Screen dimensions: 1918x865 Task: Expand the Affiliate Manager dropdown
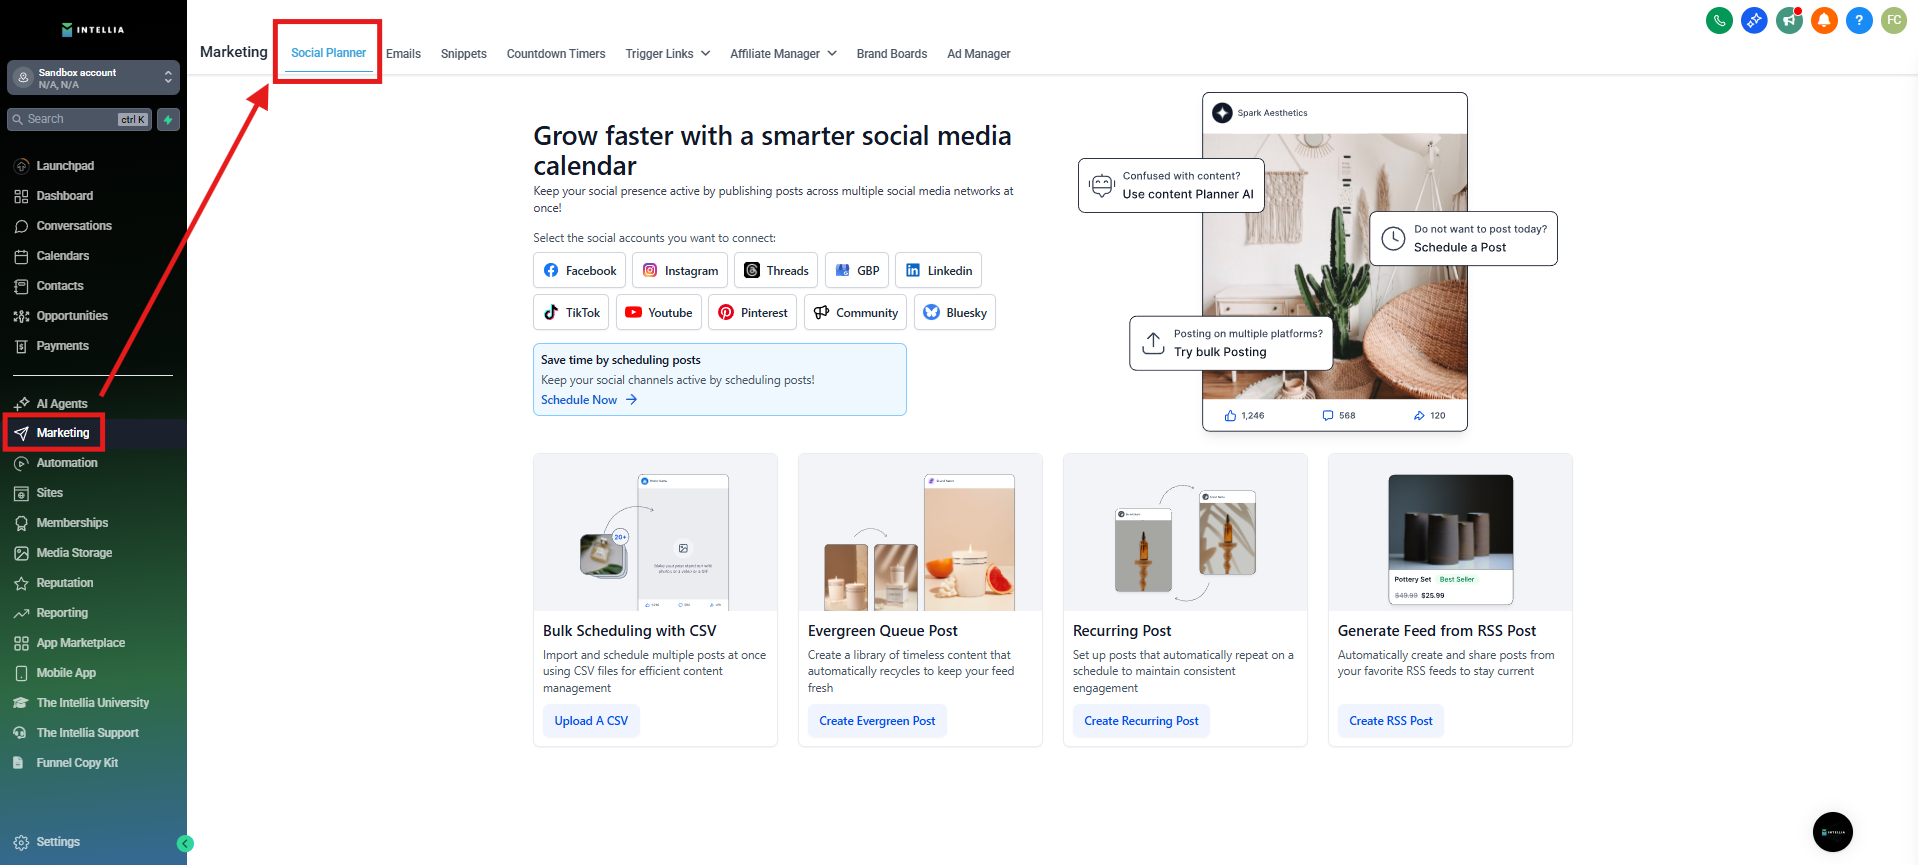coord(783,54)
